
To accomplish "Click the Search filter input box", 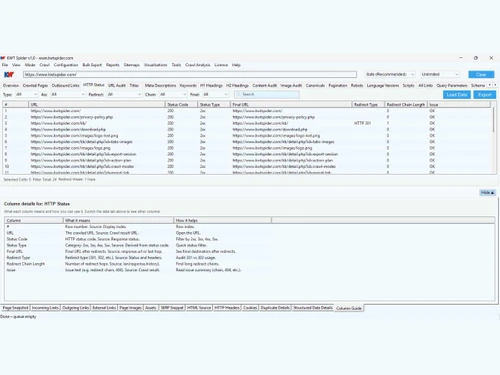I will (267, 94).
